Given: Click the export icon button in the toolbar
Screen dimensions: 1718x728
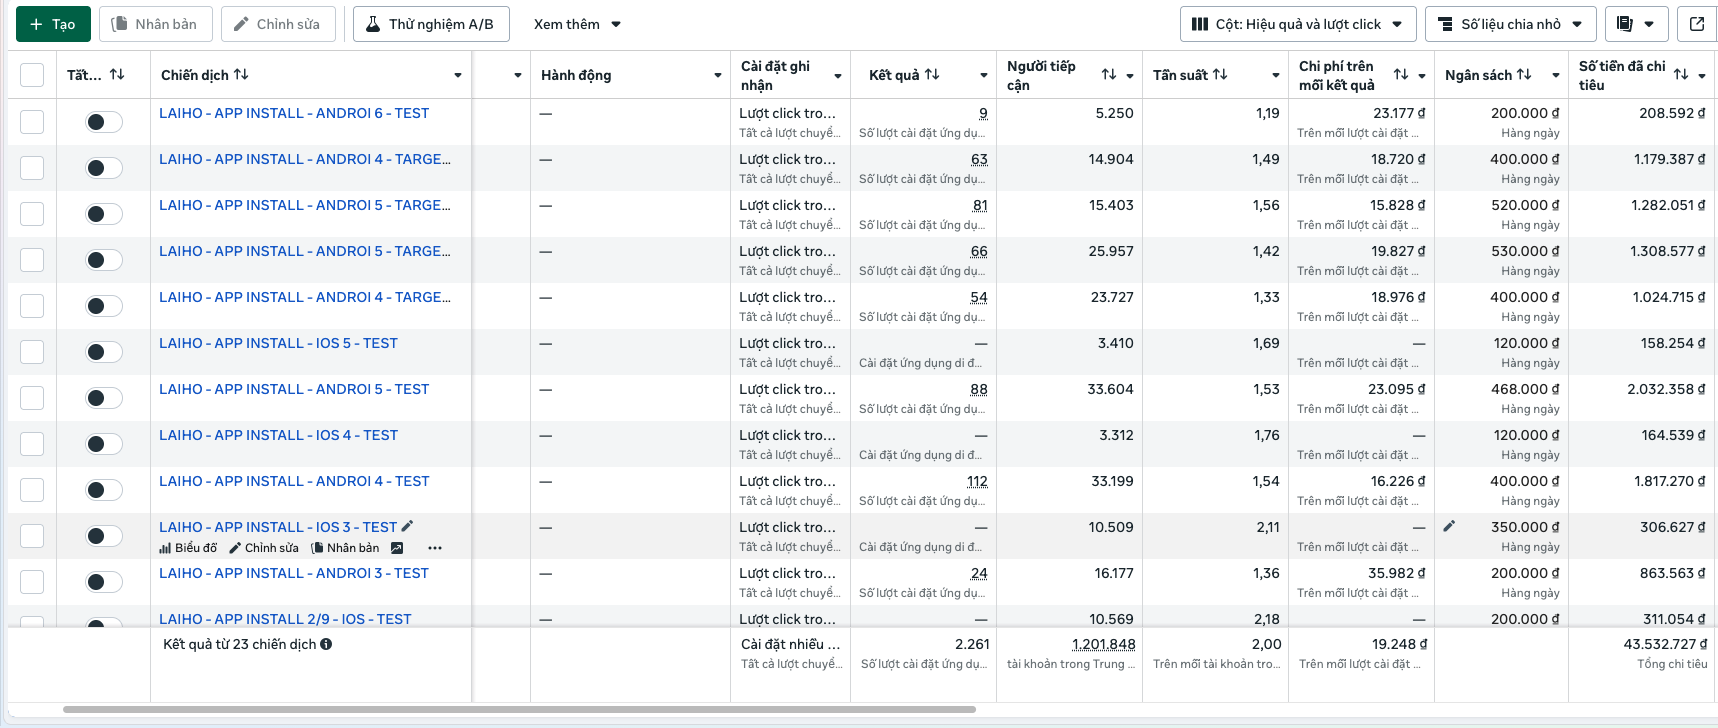Looking at the screenshot, I should [x=1697, y=24].
